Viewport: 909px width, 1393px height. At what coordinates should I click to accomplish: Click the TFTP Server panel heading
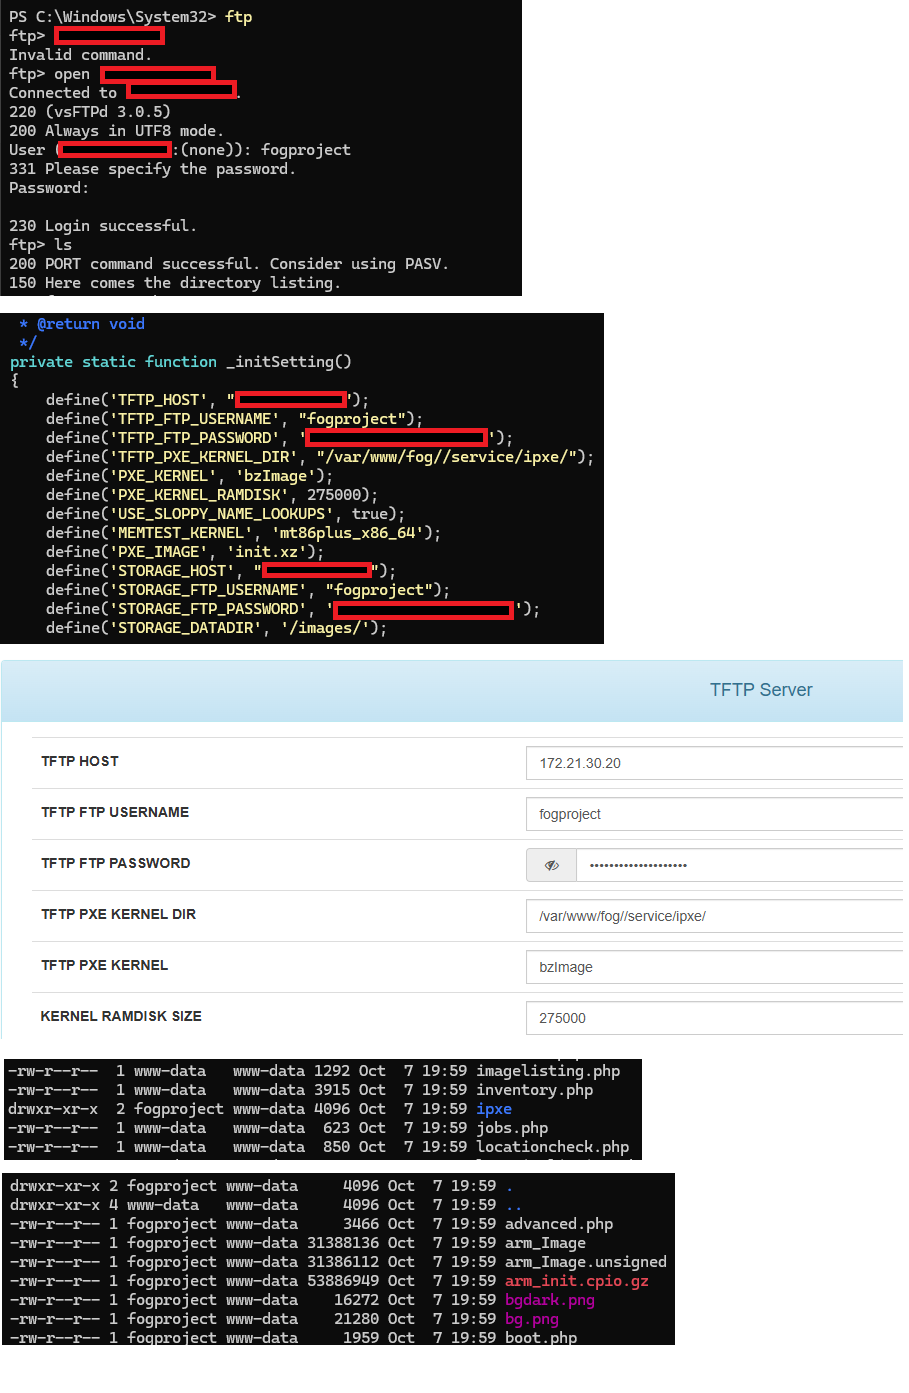761,690
